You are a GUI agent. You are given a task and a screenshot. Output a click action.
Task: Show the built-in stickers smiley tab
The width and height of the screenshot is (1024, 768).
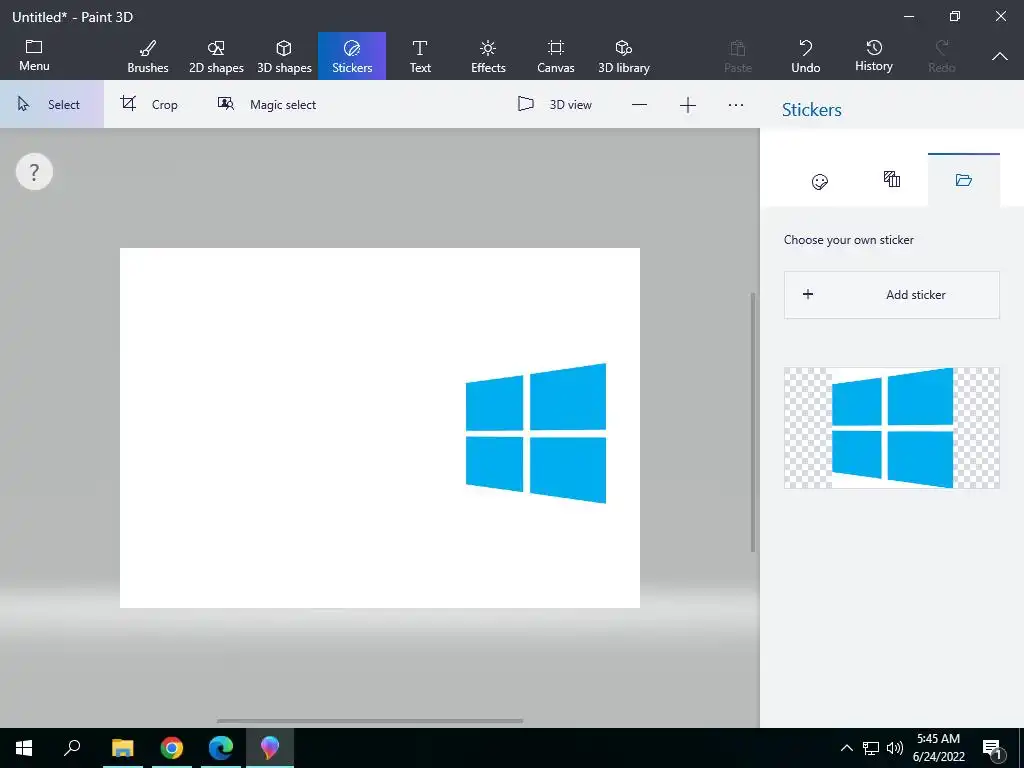(x=820, y=181)
